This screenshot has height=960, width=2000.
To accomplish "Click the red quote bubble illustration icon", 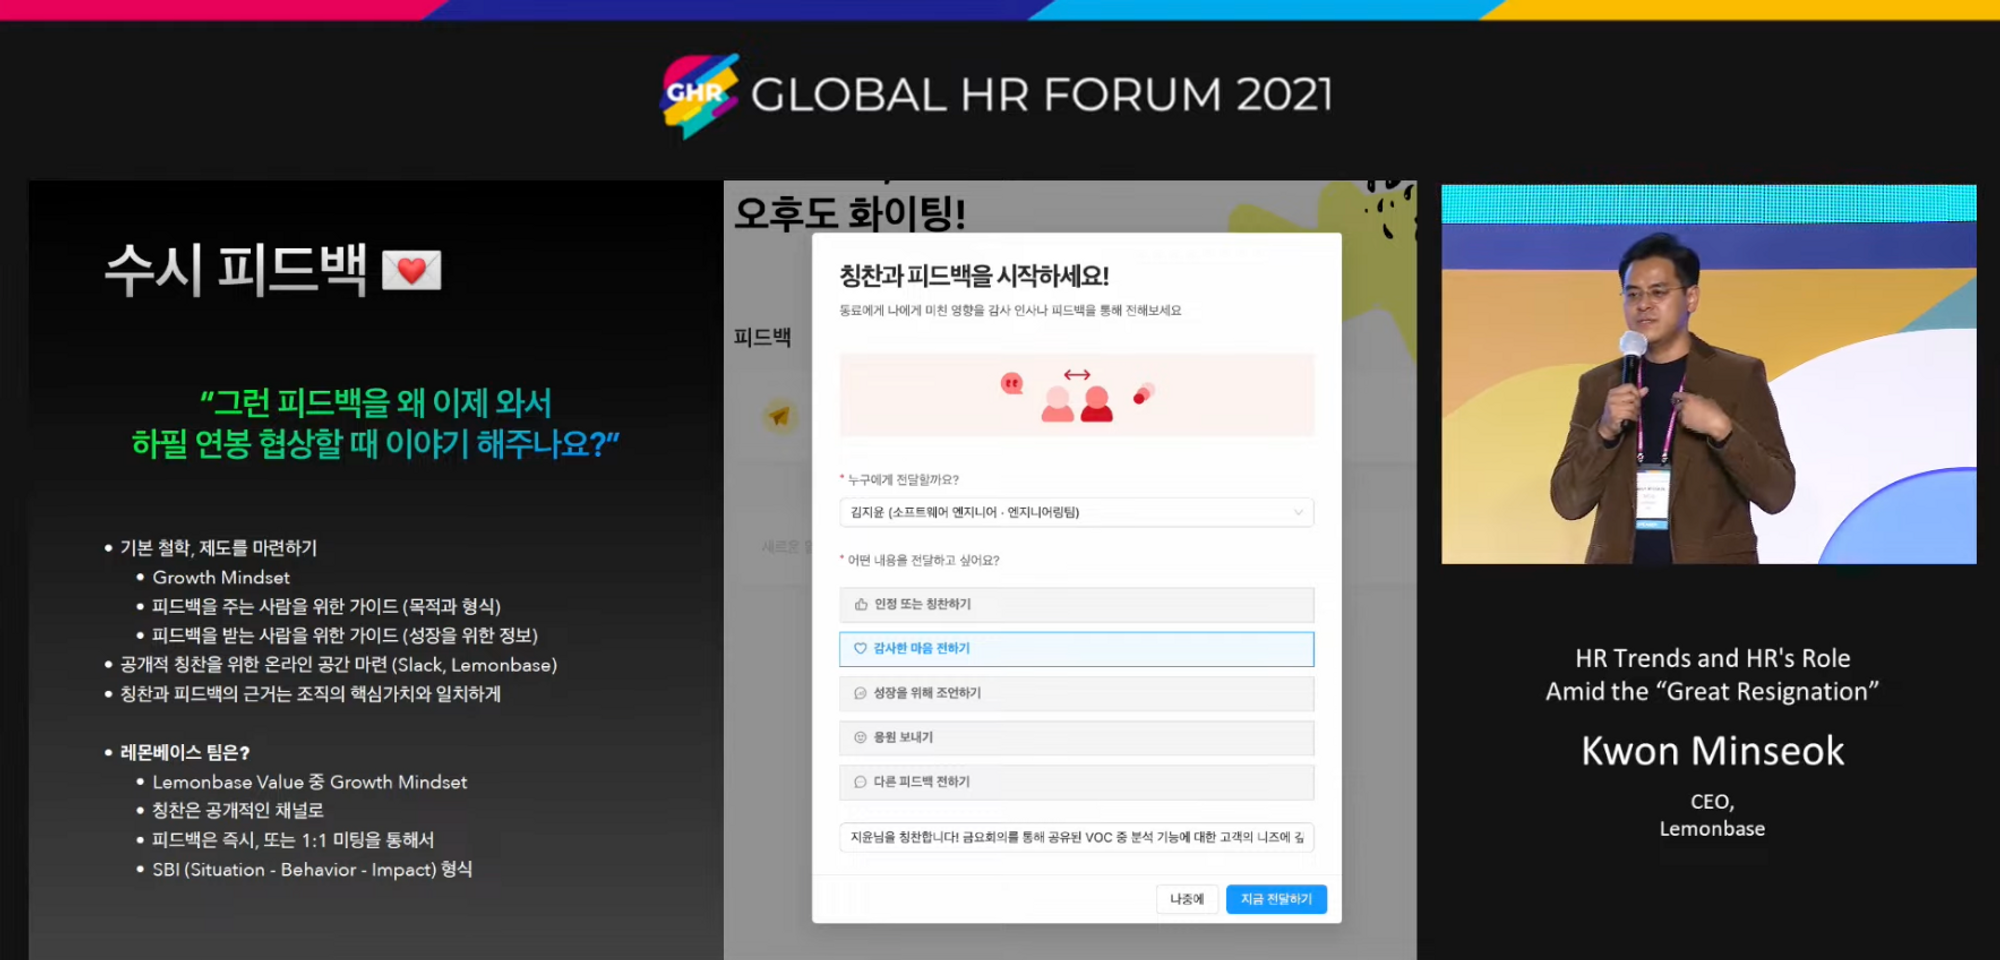I will point(1012,383).
